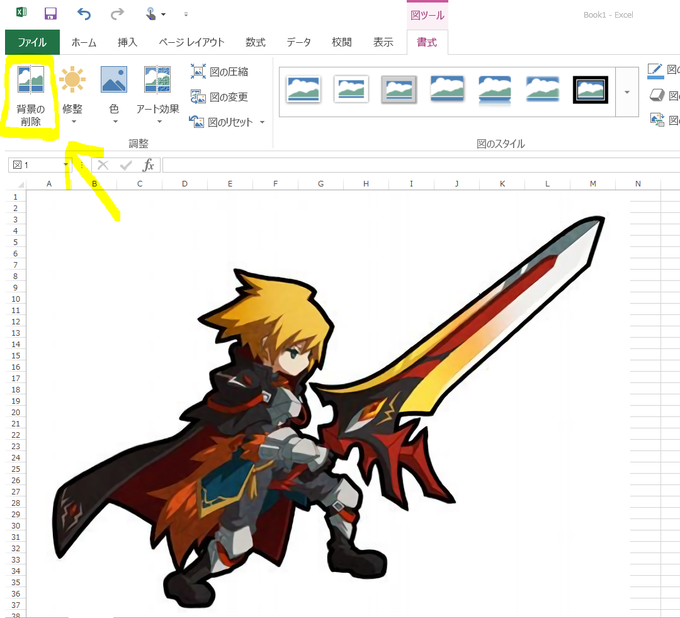
Task: Click 背景の削除 (Remove Background)
Action: click(30, 96)
